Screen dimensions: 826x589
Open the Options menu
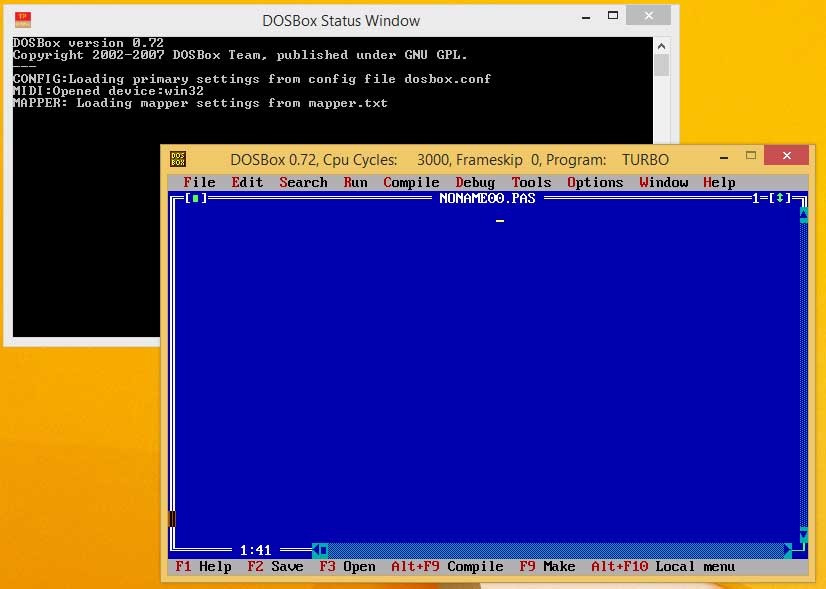tap(594, 182)
